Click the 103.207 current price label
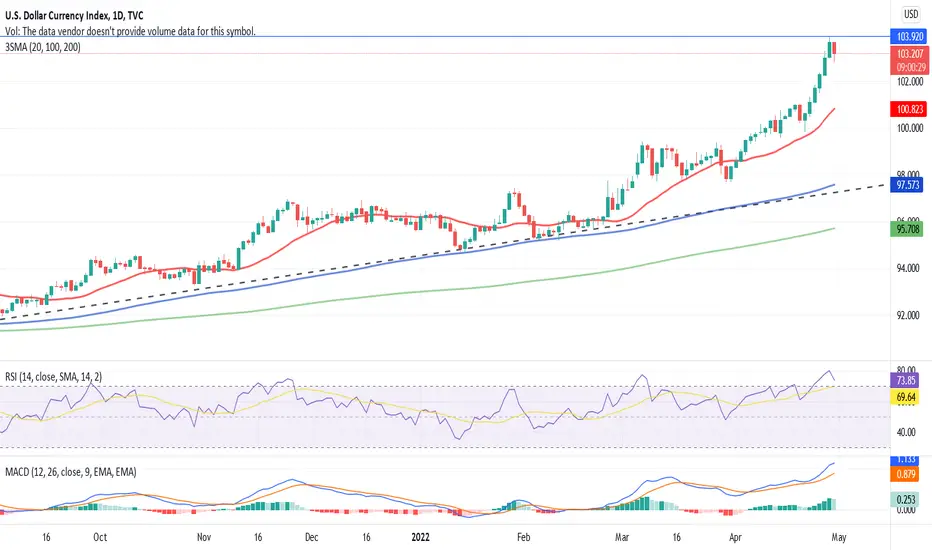932x550 pixels. pyautogui.click(x=909, y=54)
